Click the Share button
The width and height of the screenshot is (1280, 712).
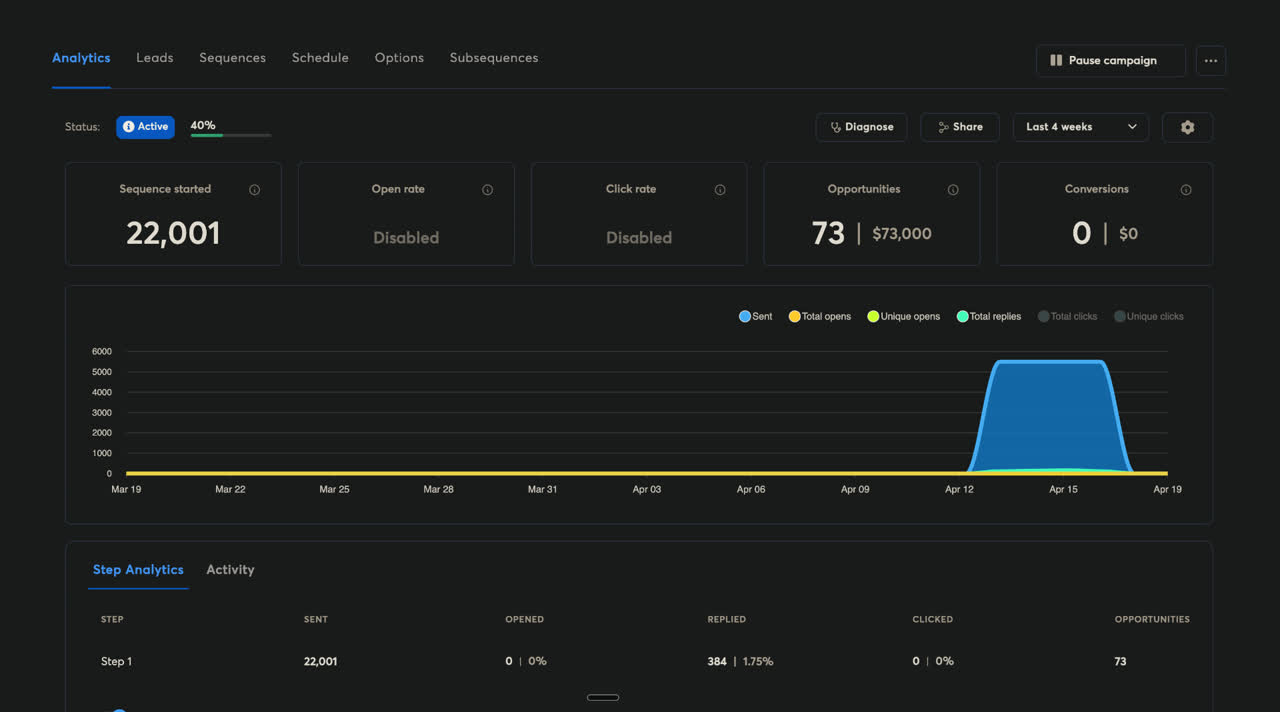click(960, 127)
